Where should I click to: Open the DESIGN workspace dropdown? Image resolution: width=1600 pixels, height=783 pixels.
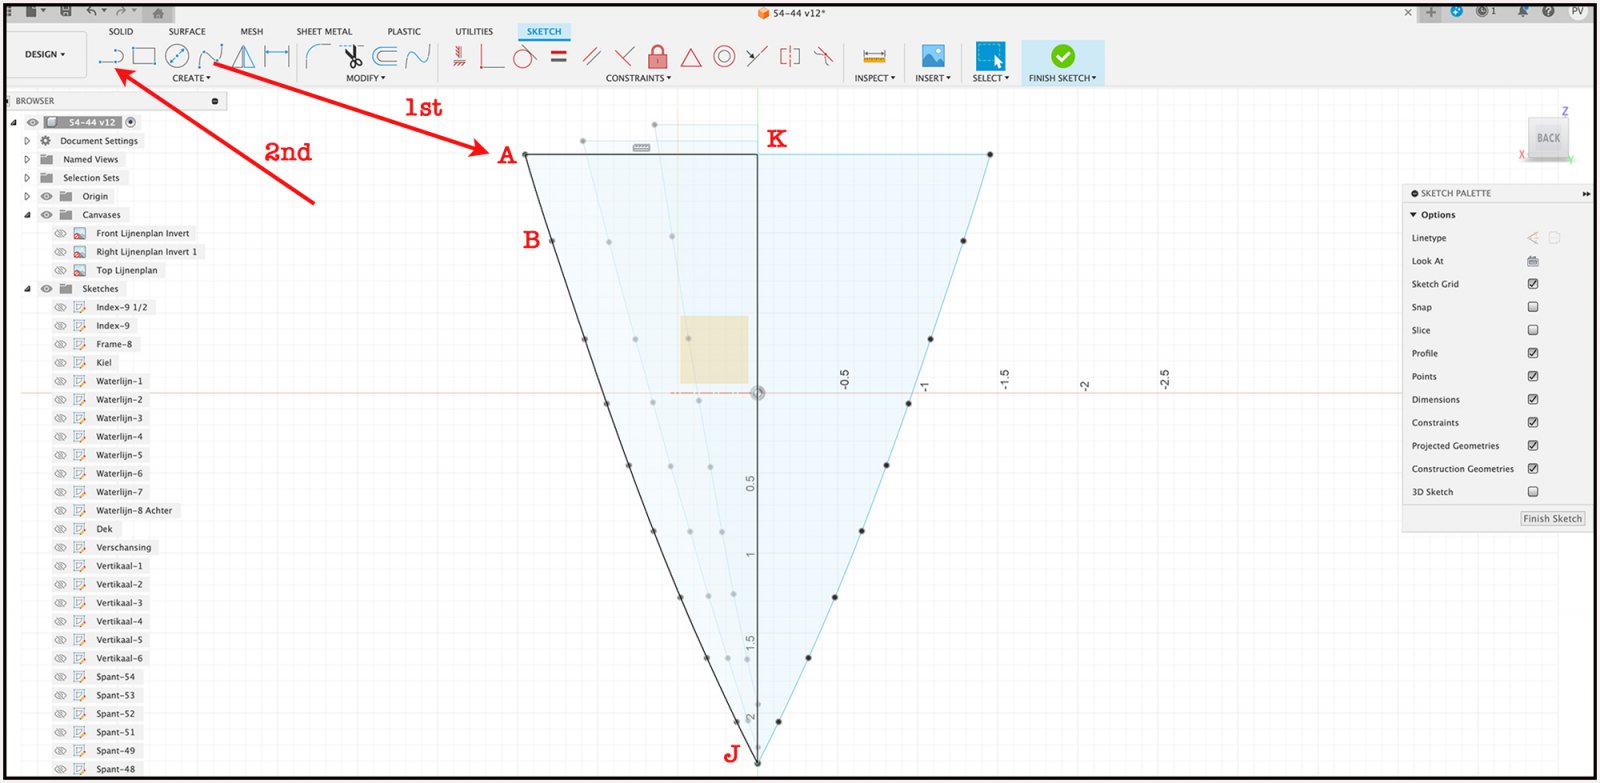pos(45,55)
